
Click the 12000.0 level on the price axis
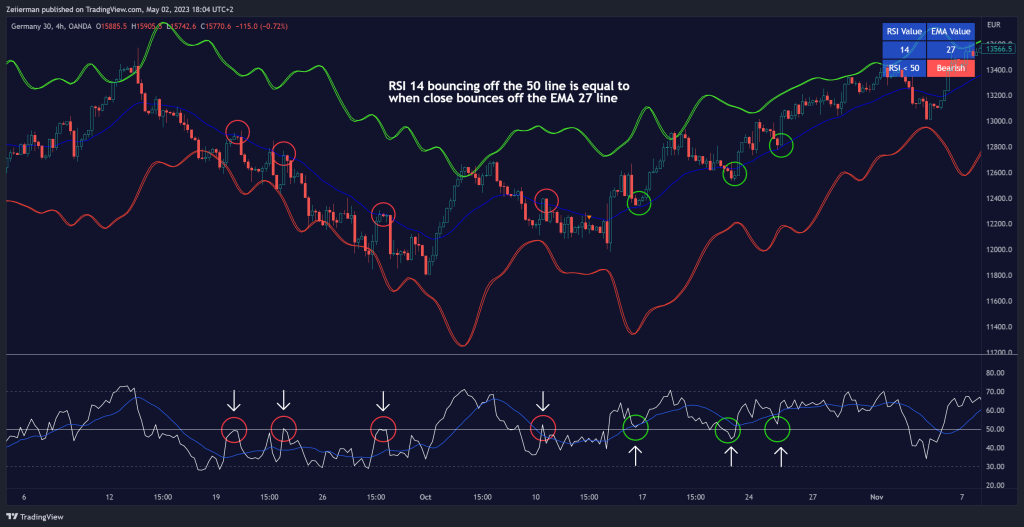[x=996, y=249]
